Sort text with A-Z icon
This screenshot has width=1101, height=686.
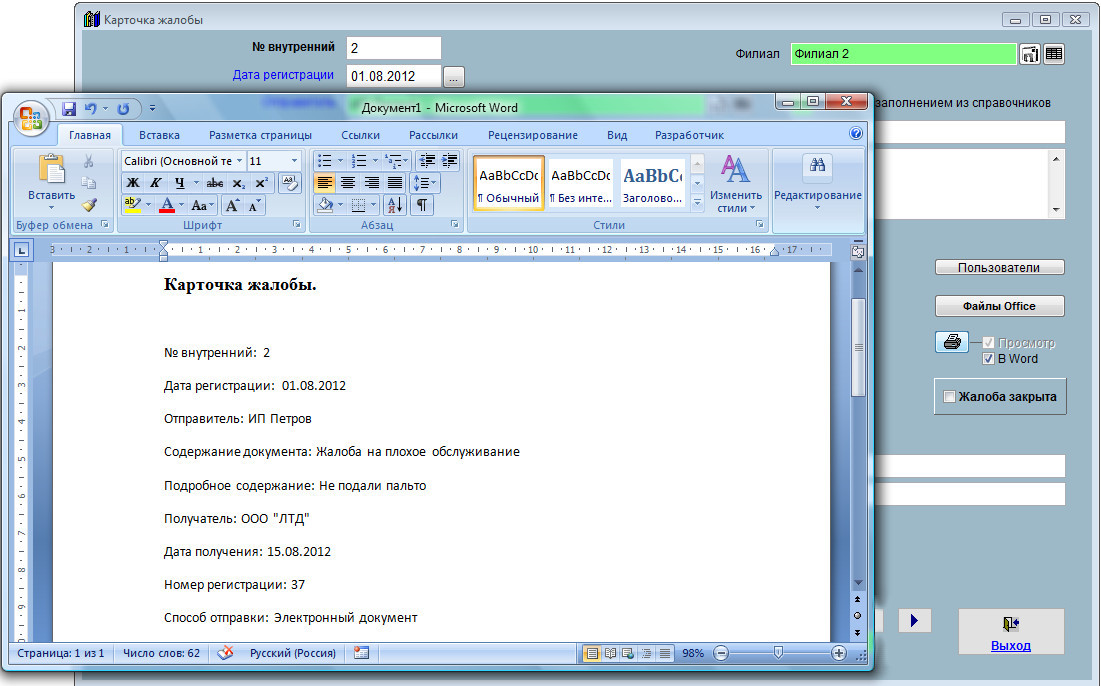tap(395, 205)
